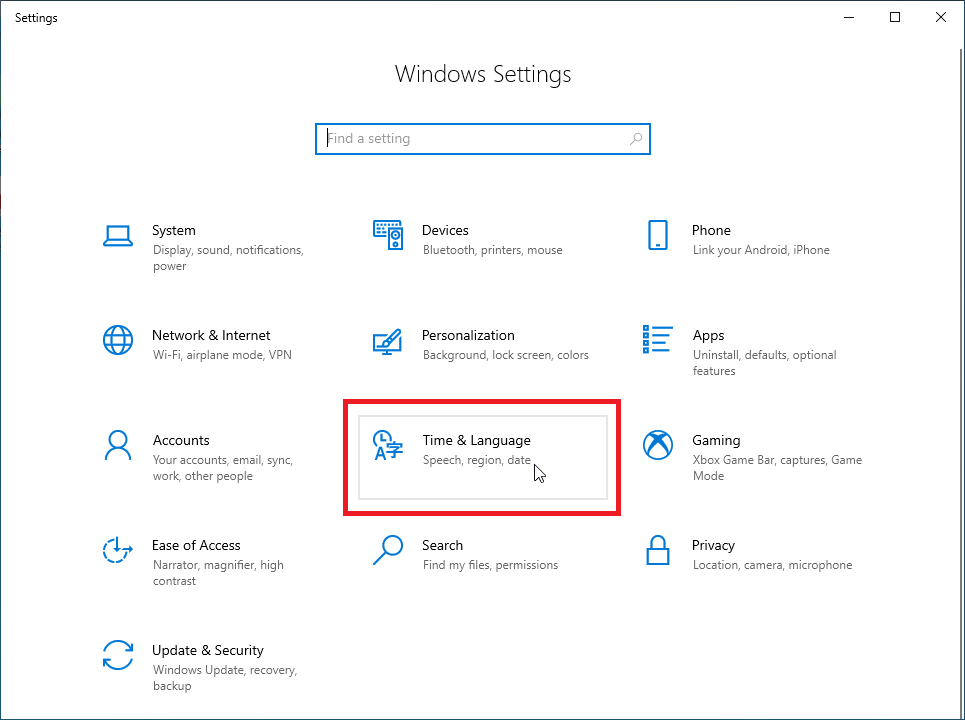Viewport: 965px width, 720px height.
Task: Select the Apps heading
Action: pyautogui.click(x=708, y=335)
